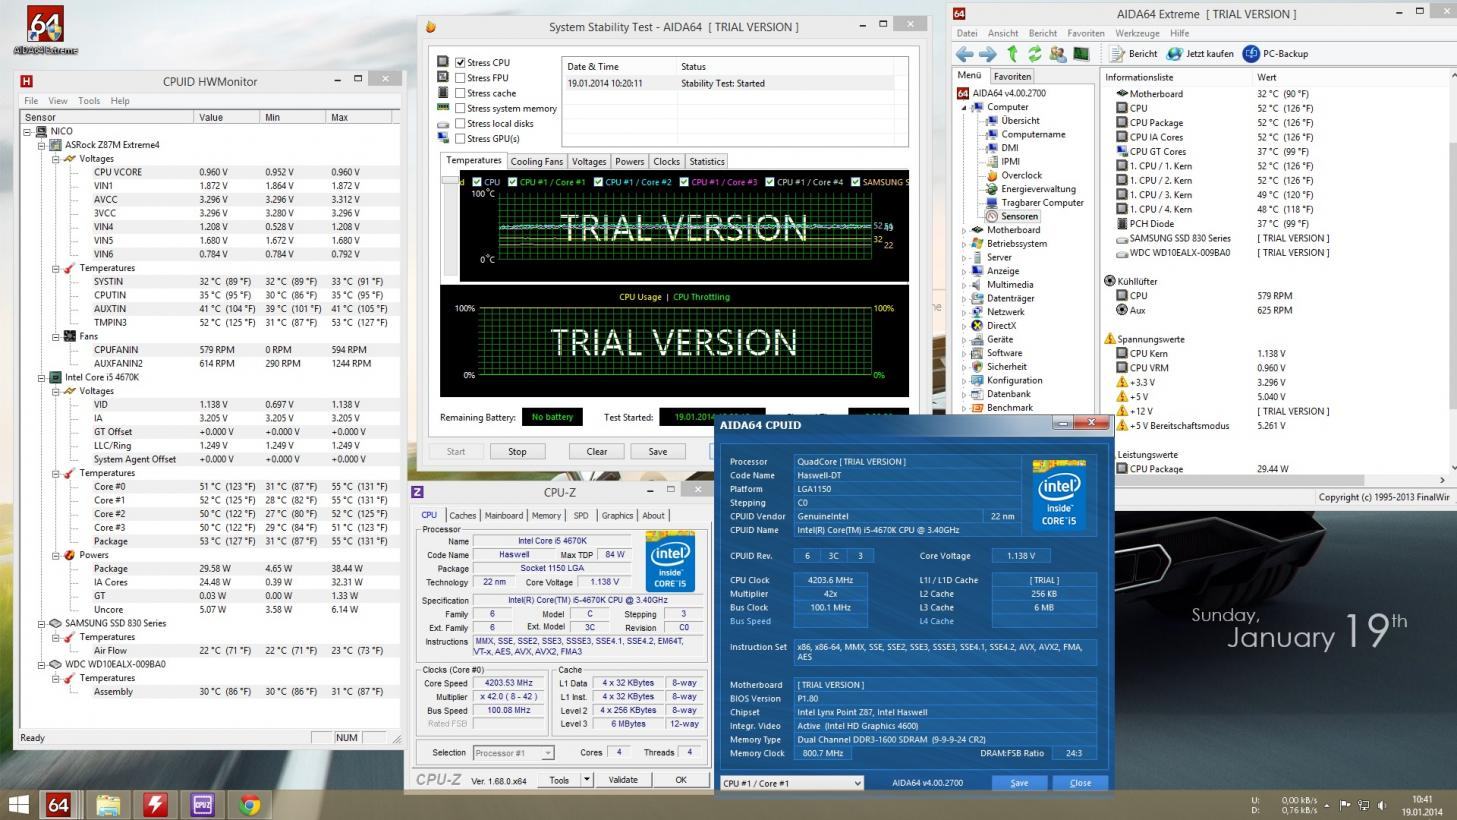Open the Bericht report toolbar button
1457x820 pixels.
tap(1133, 54)
